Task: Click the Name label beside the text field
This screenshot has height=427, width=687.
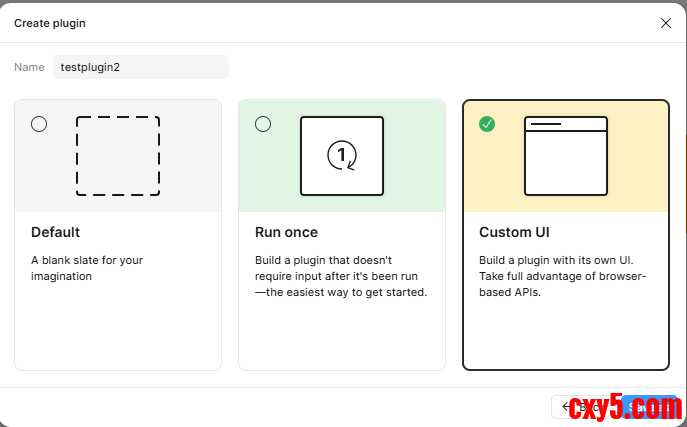Action: (x=29, y=67)
